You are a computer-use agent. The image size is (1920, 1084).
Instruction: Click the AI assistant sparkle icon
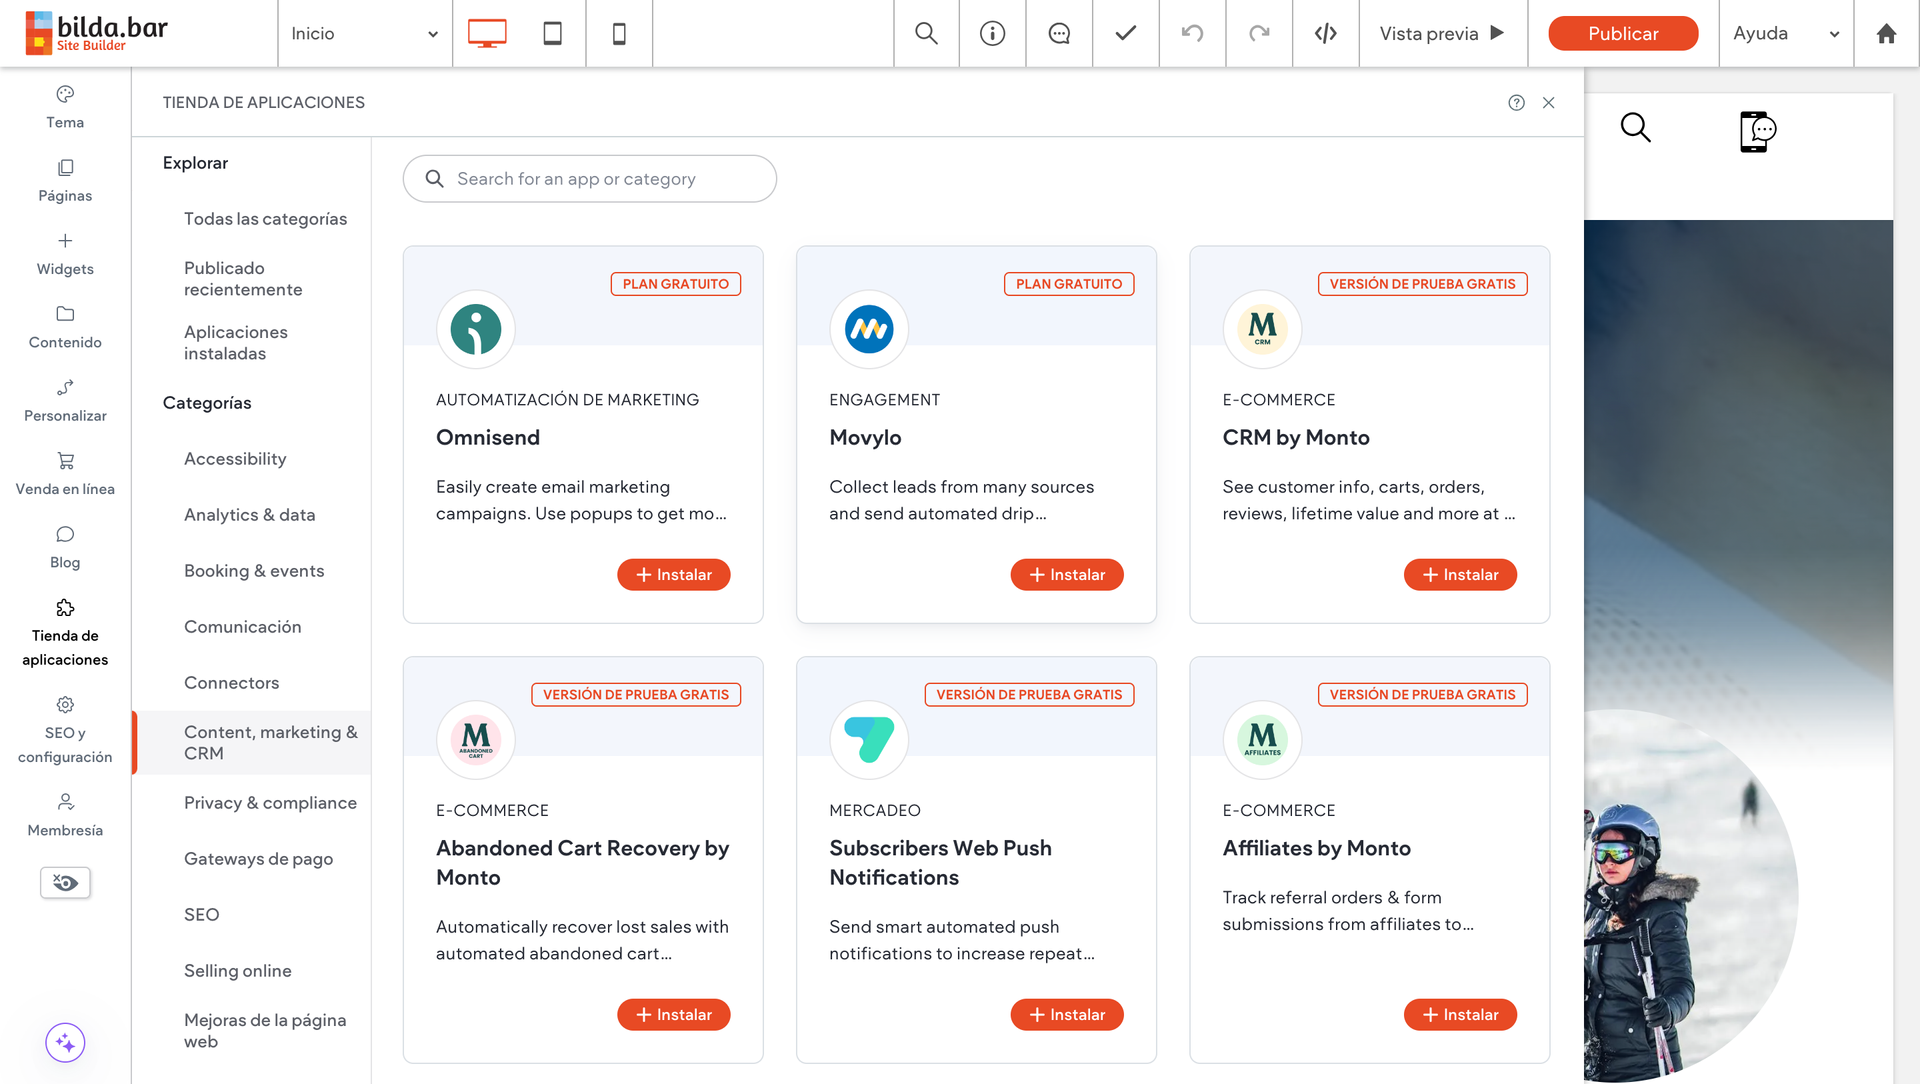click(x=65, y=1043)
